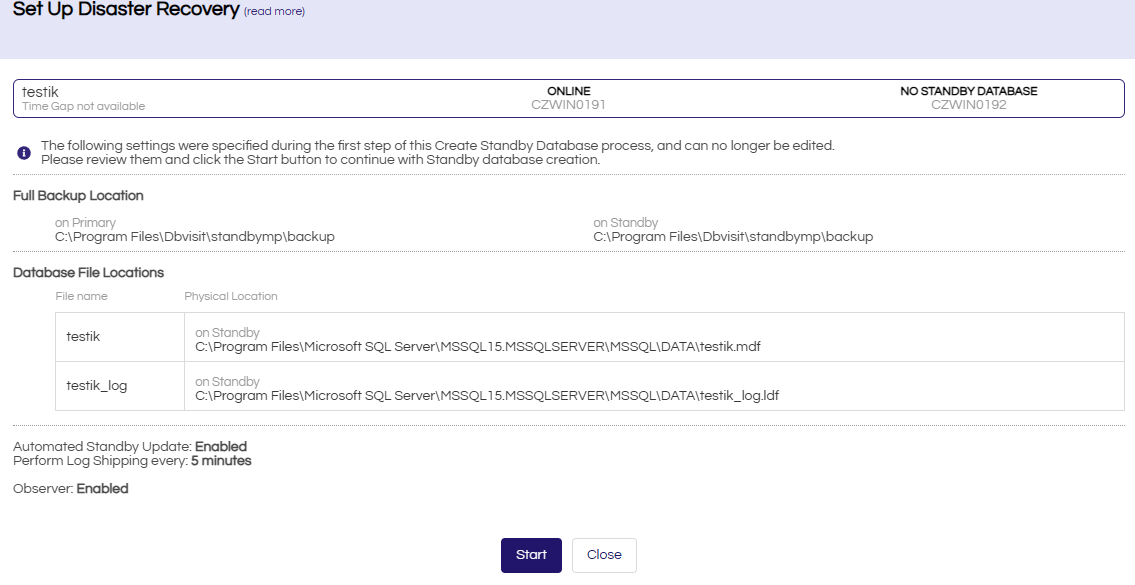
Task: Click the Physical Location column header
Action: [x=231, y=296]
